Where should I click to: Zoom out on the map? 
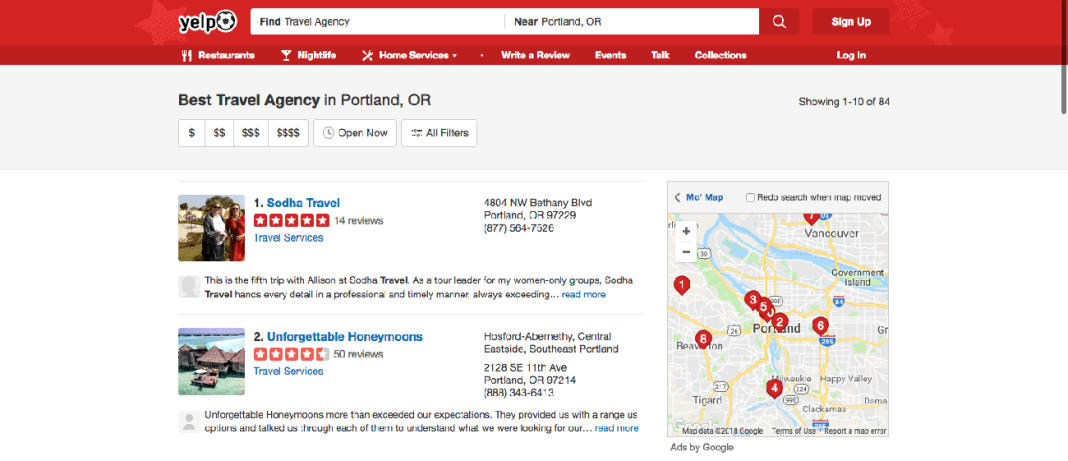686,252
